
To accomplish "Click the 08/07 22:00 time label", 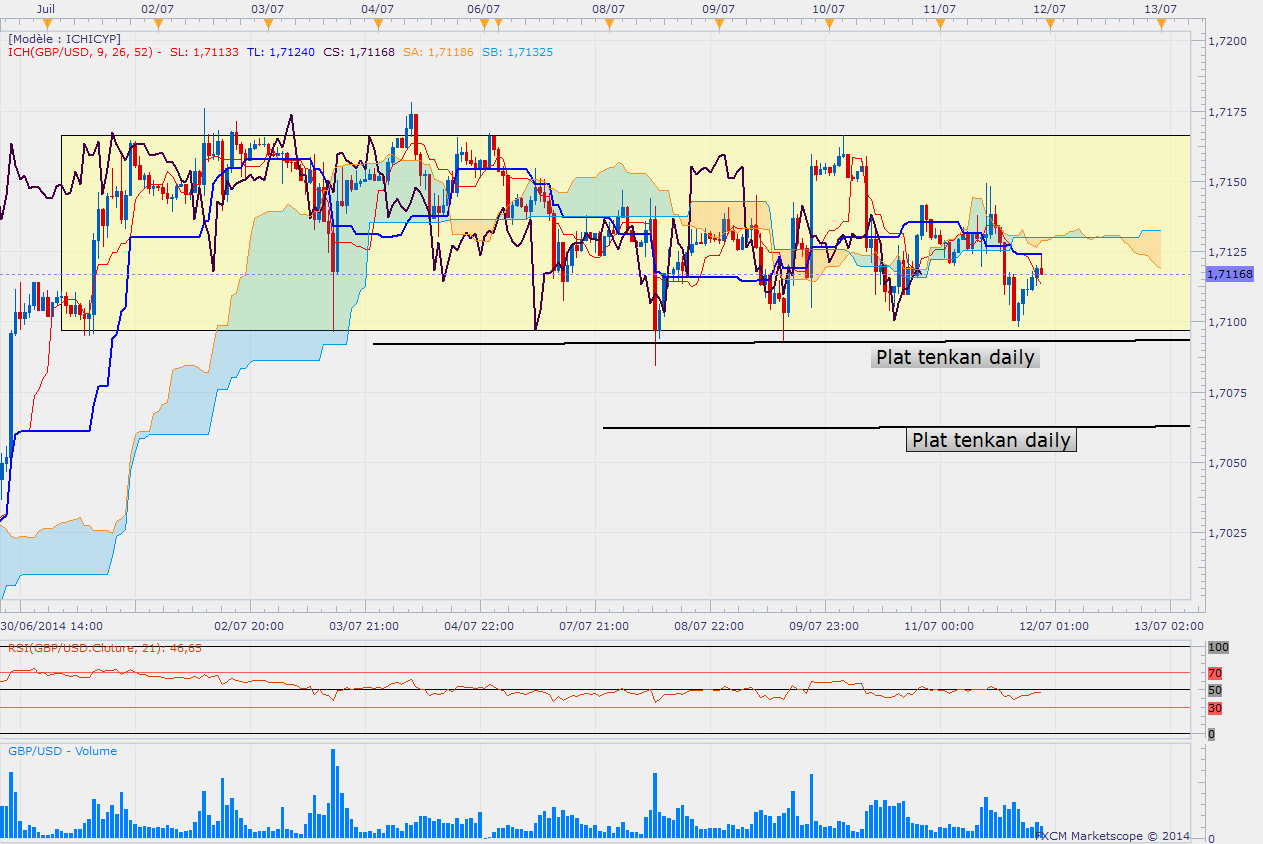I will 709,626.
